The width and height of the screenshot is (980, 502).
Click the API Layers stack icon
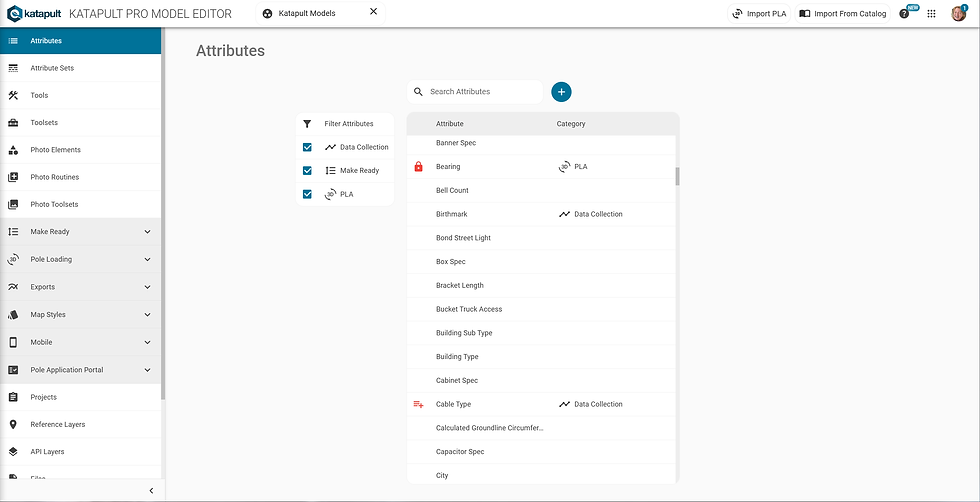[13, 451]
